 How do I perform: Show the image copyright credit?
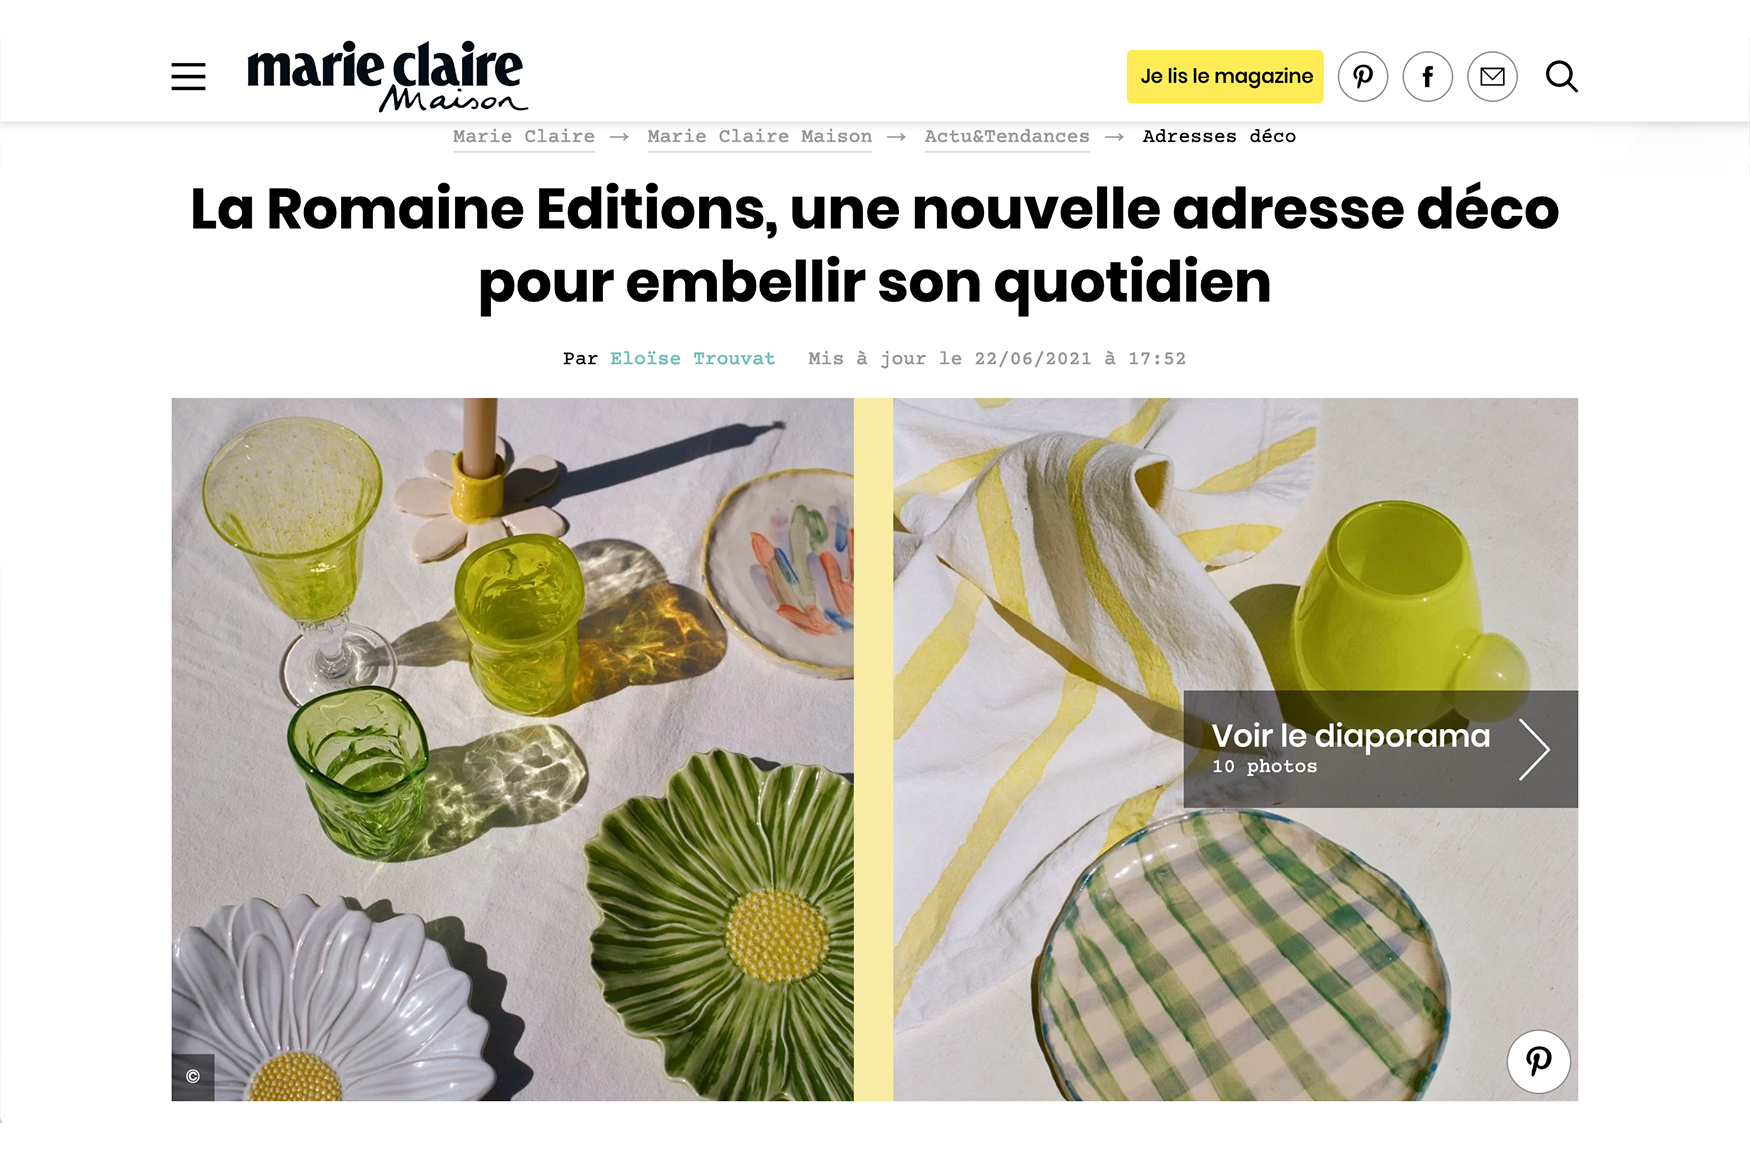point(193,1077)
